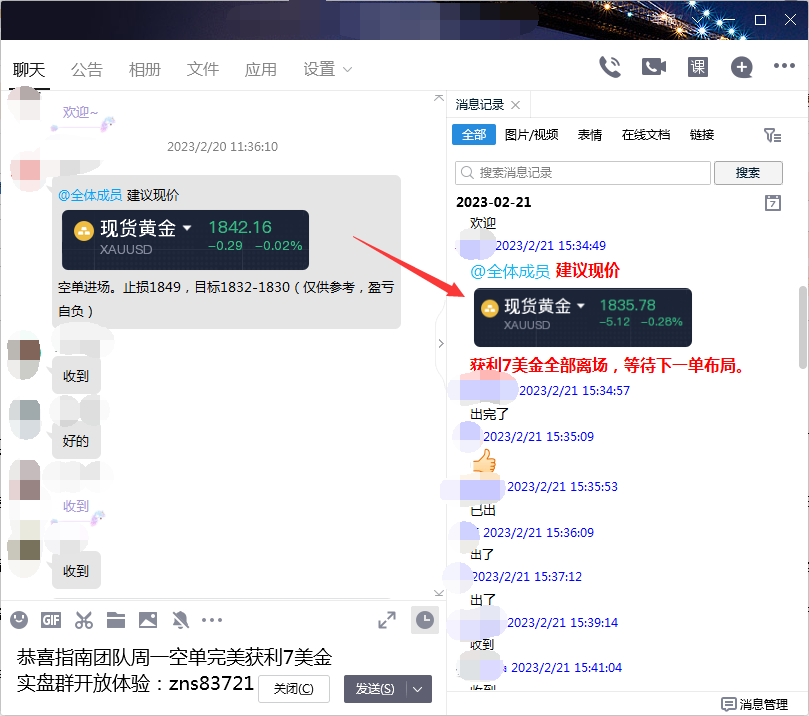Viewport: 809px width, 716px height.
Task: Click the message history vertical scrollbar
Action: [802, 328]
